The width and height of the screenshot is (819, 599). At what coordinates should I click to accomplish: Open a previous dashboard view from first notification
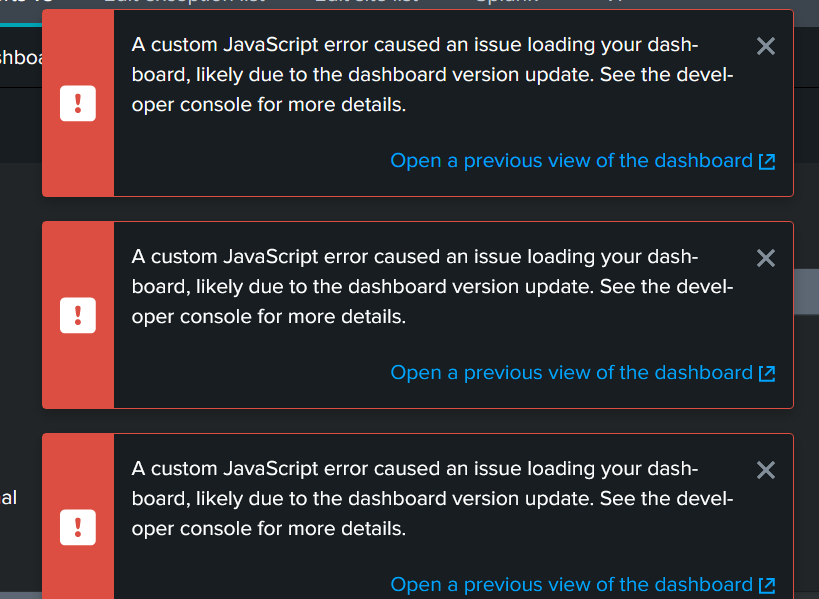pyautogui.click(x=570, y=161)
